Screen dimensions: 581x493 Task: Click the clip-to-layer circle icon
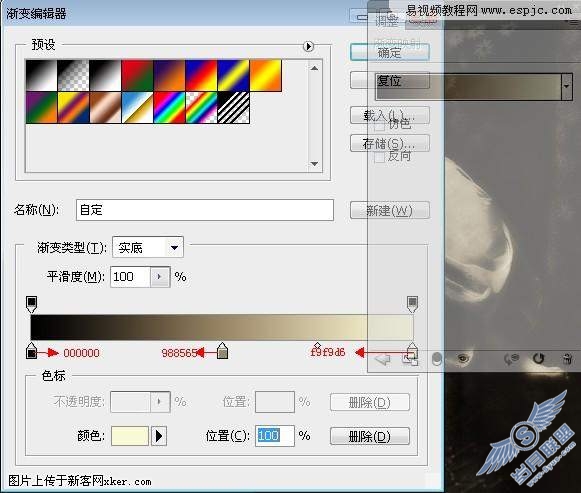437,359
